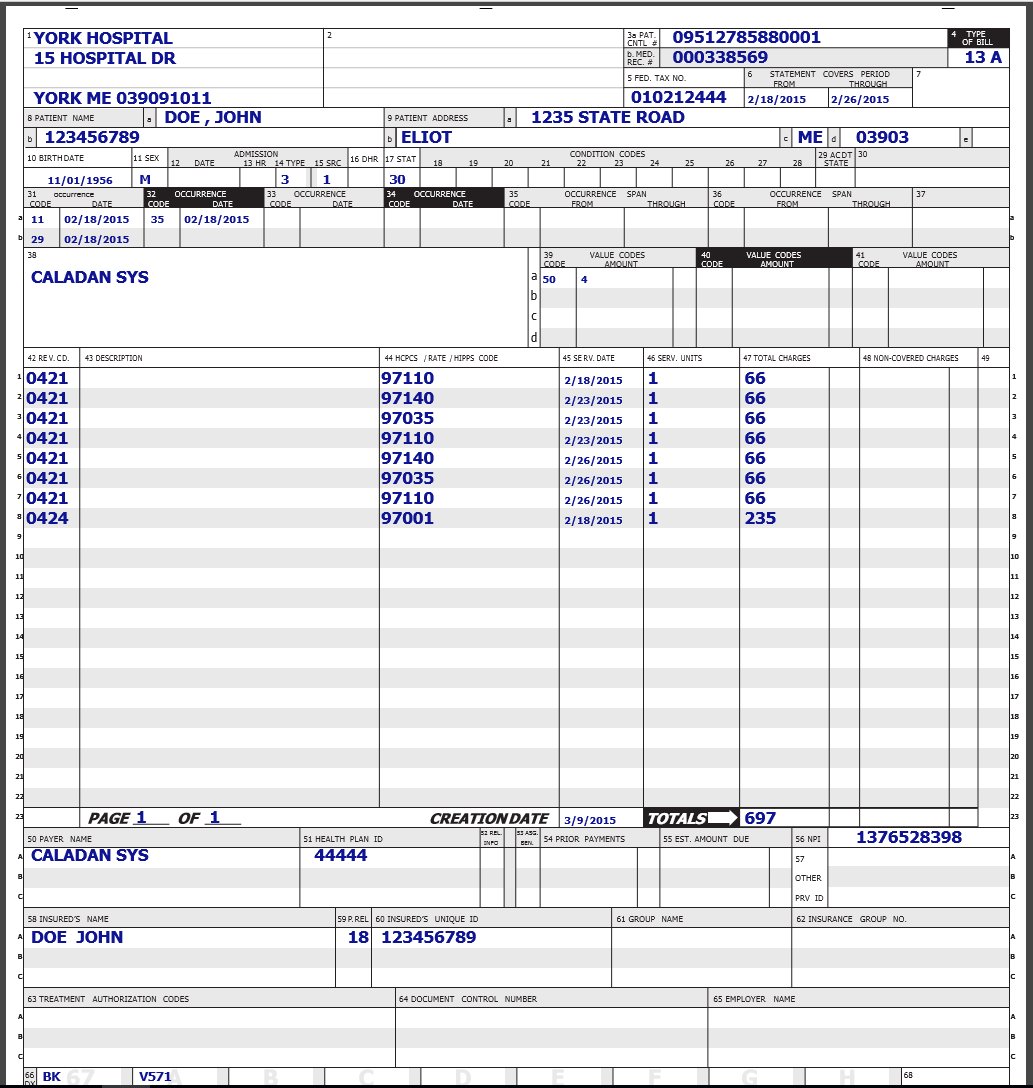Select occurrence code 11
This screenshot has width=1033, height=1088.
click(37, 220)
